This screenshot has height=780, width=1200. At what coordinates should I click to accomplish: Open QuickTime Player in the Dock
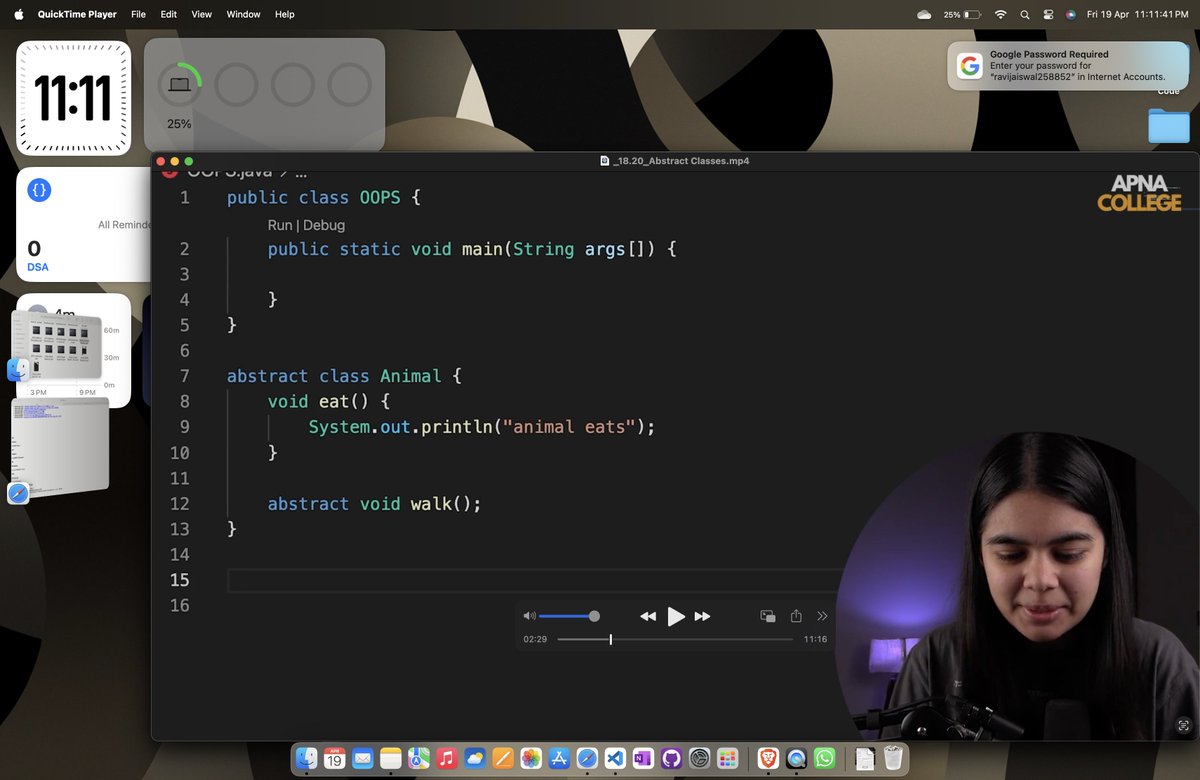796,758
